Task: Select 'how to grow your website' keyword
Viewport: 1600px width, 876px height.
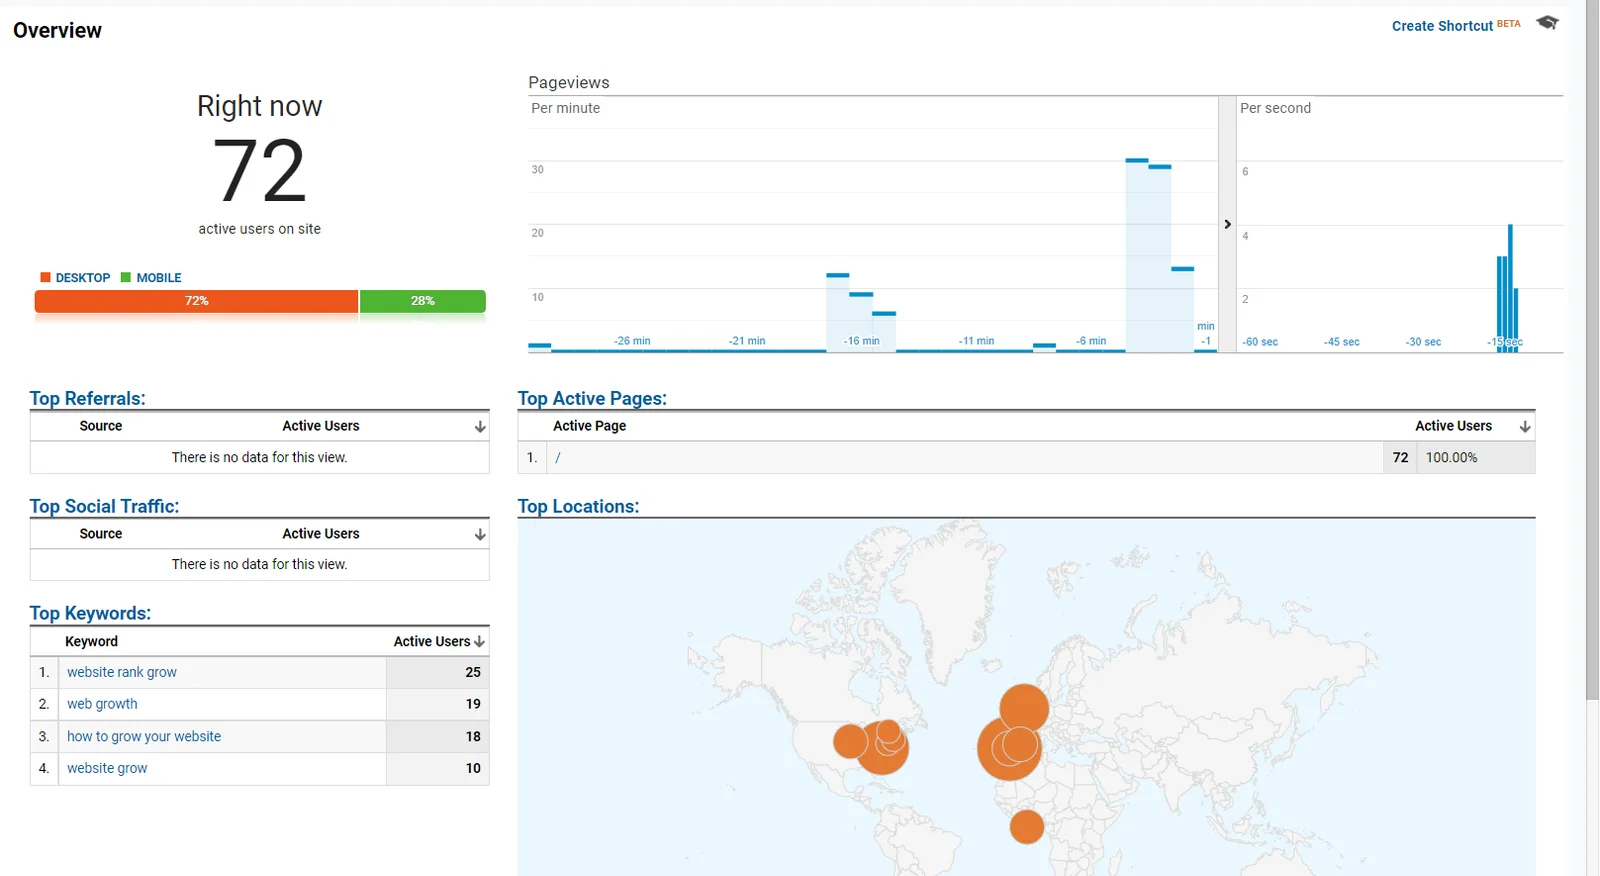Action: (144, 736)
